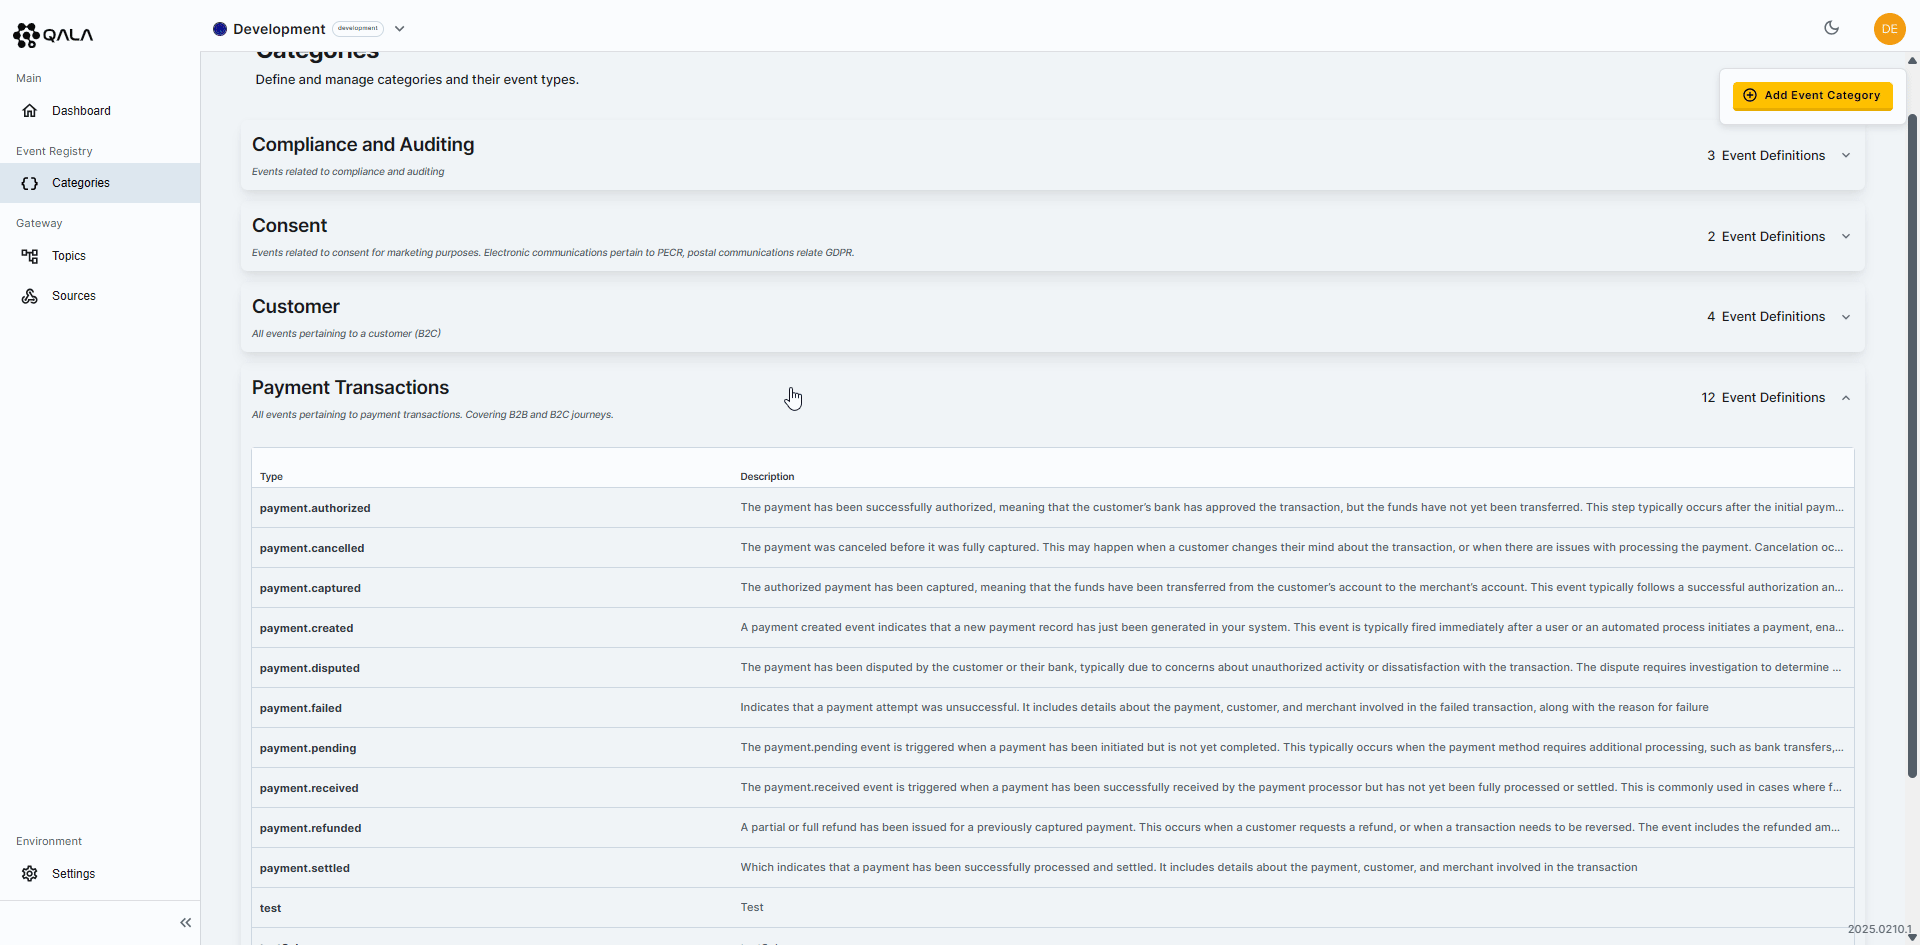Click the Description column header
1920x945 pixels.
767,477
